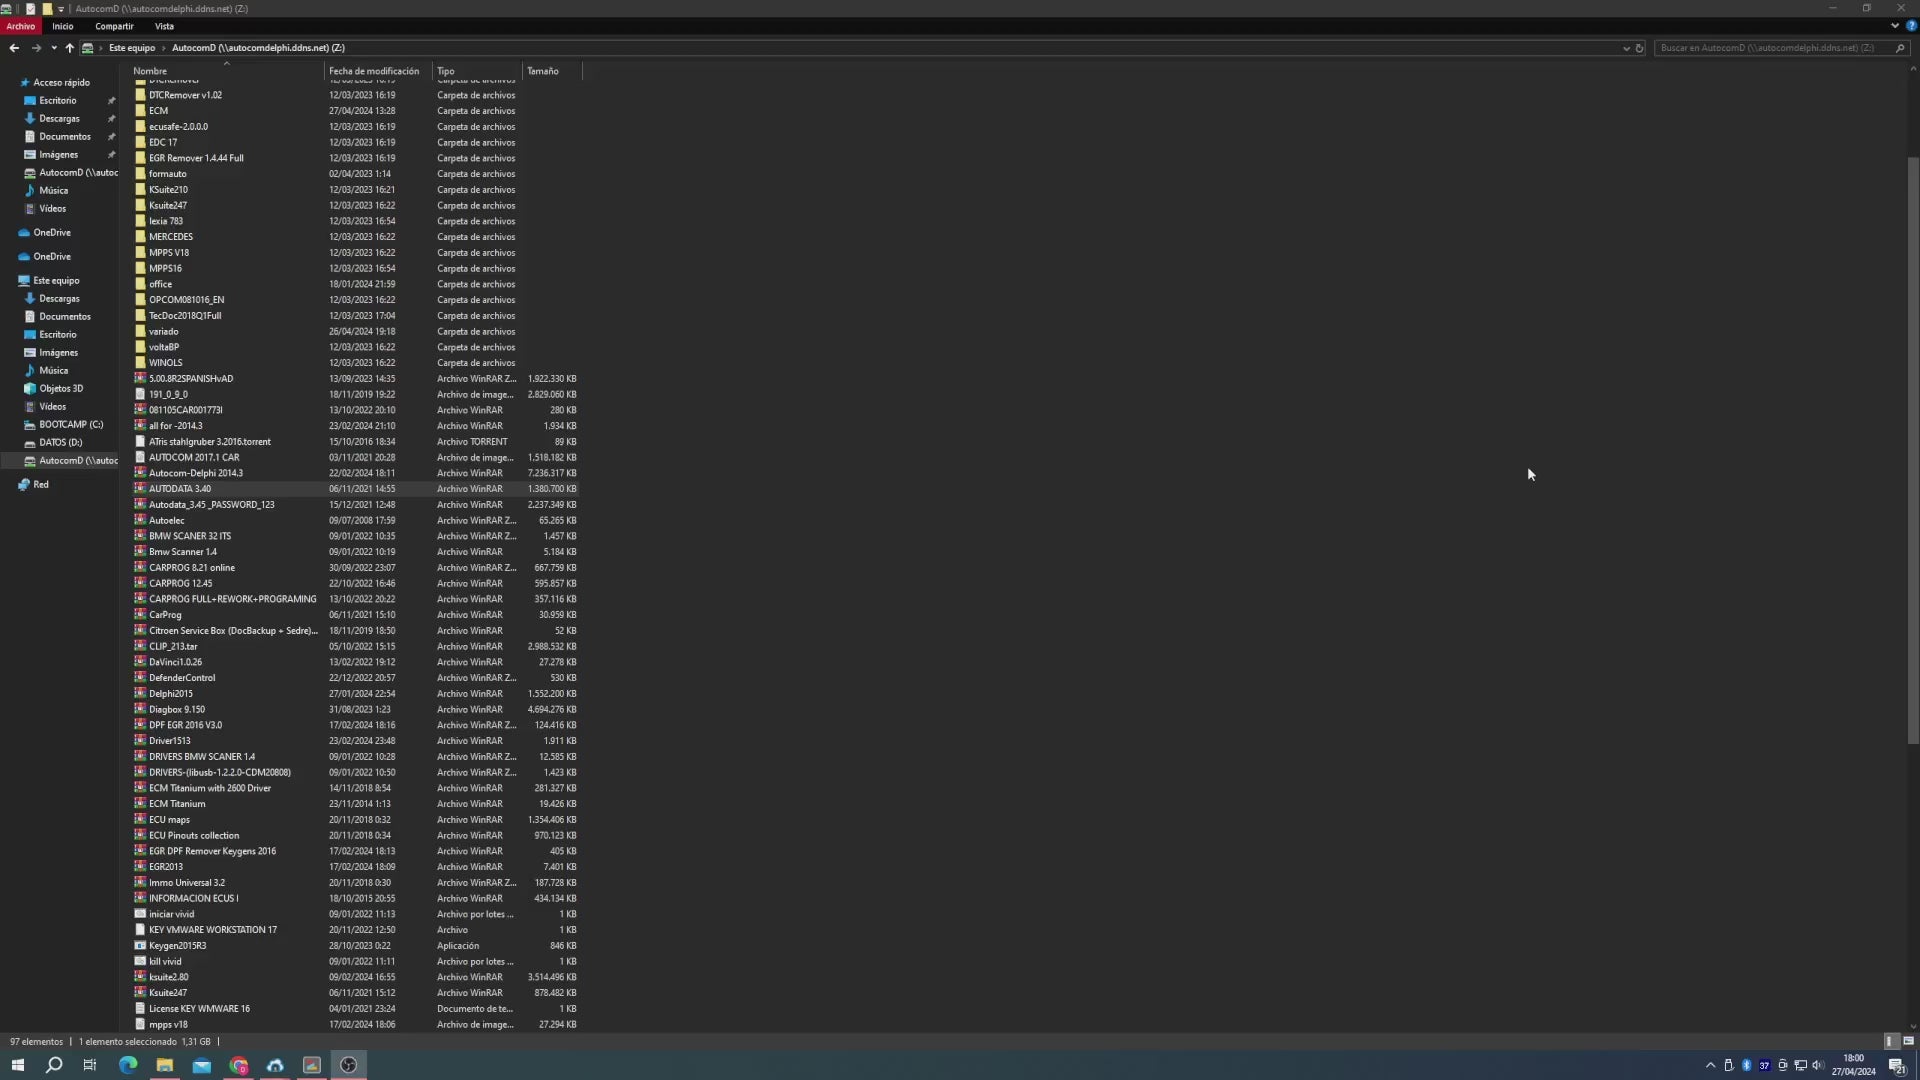1920x1080 pixels.
Task: Select AUTODATA 3.40 archive row
Action: 355,489
